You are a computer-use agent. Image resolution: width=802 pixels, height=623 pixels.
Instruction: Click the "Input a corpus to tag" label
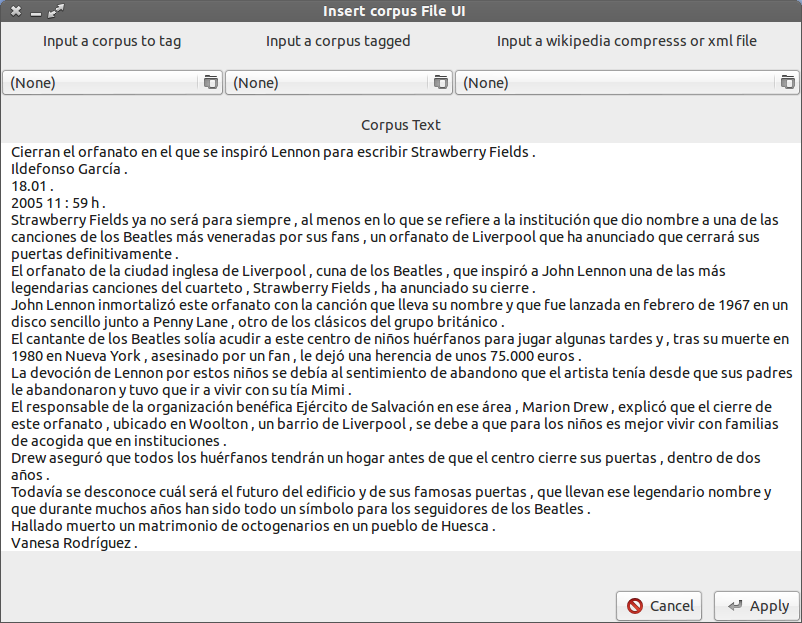click(112, 42)
